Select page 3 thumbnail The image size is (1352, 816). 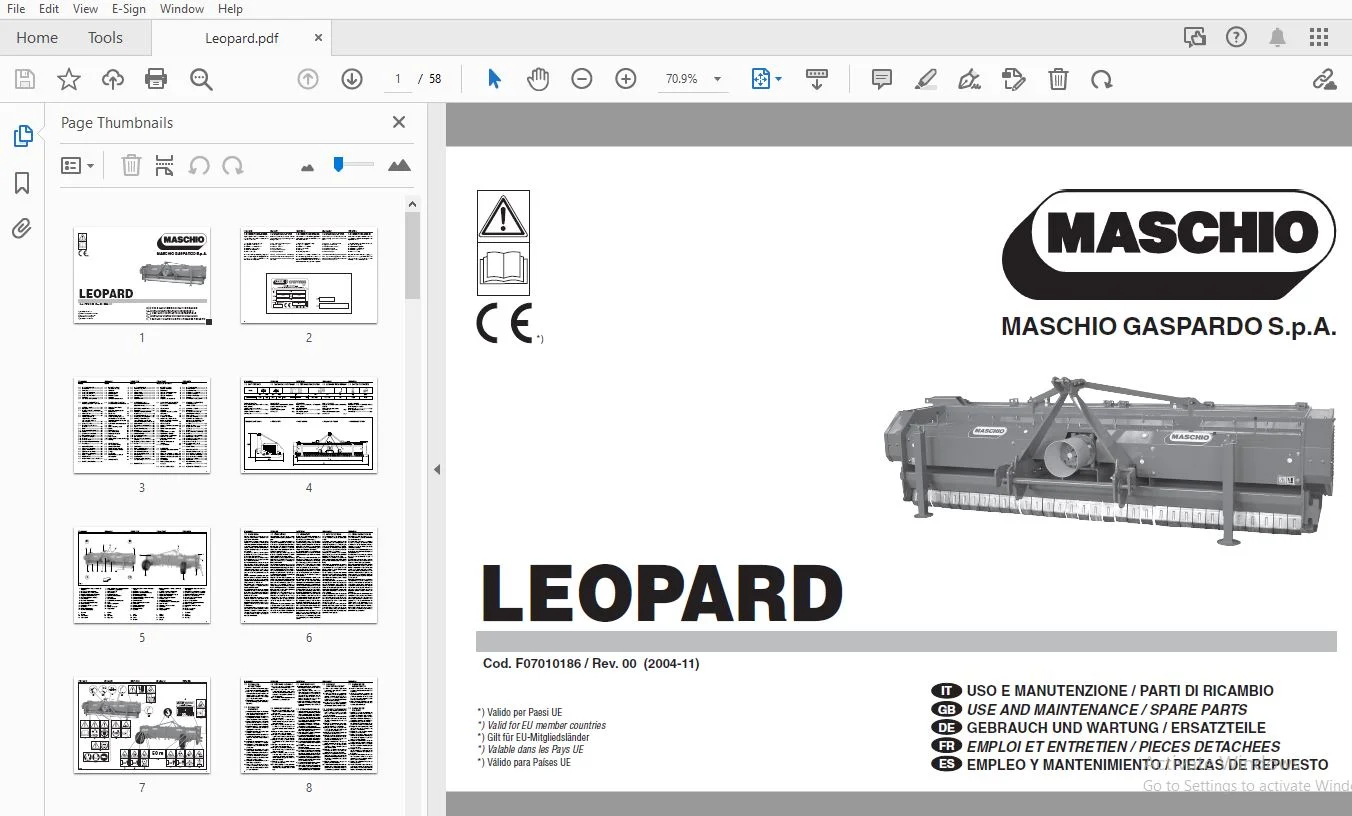point(142,425)
